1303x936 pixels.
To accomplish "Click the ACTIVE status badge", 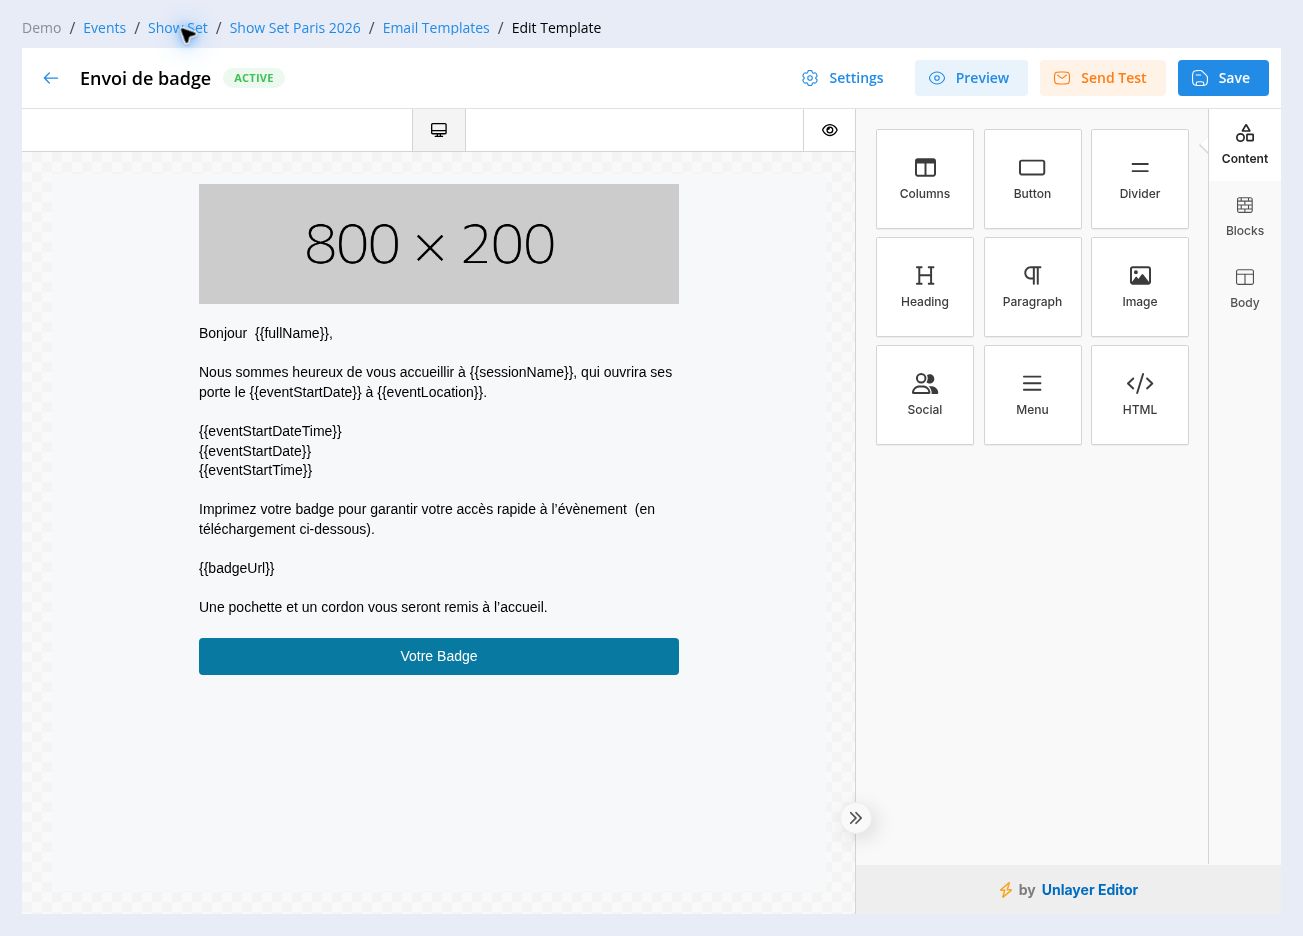I will pos(254,78).
